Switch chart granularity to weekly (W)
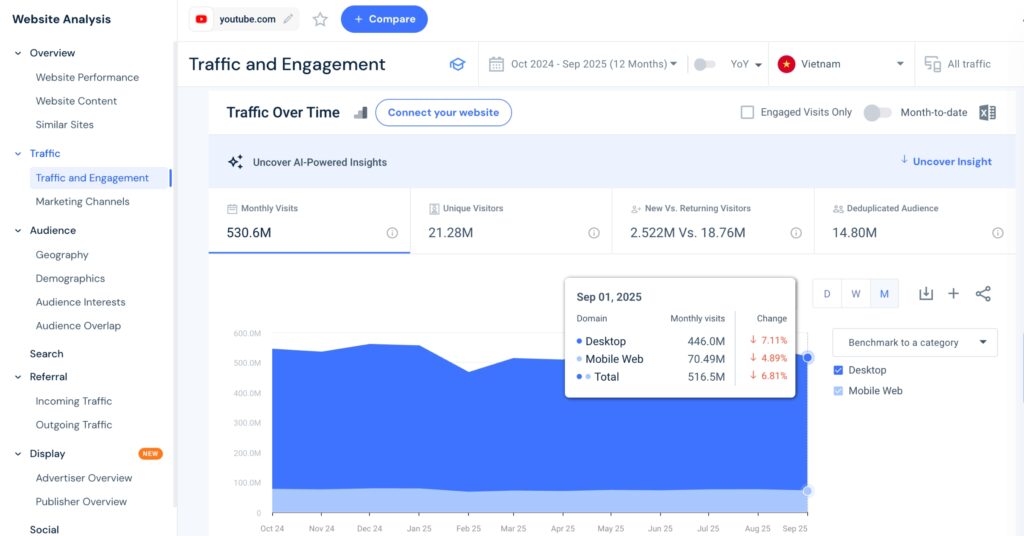The image size is (1024, 536). coord(856,293)
